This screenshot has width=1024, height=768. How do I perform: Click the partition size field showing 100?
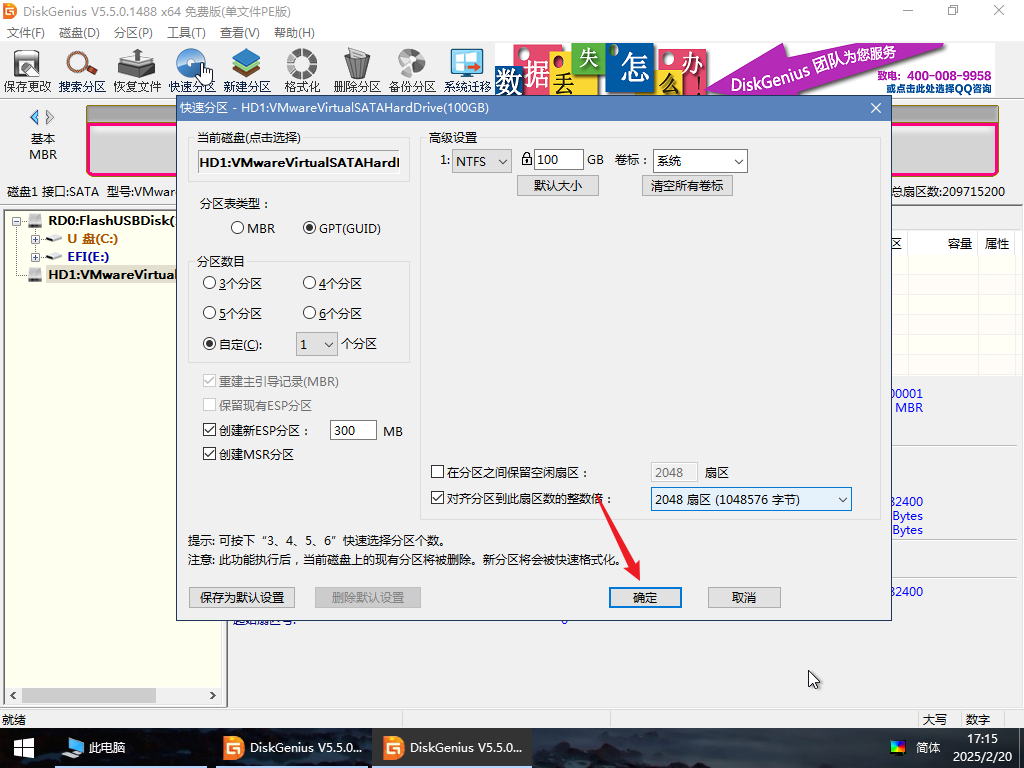559,160
